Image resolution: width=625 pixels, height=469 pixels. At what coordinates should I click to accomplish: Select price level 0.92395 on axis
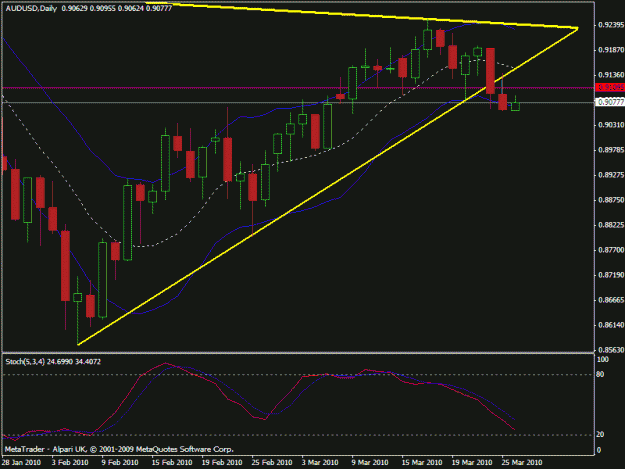pos(611,25)
